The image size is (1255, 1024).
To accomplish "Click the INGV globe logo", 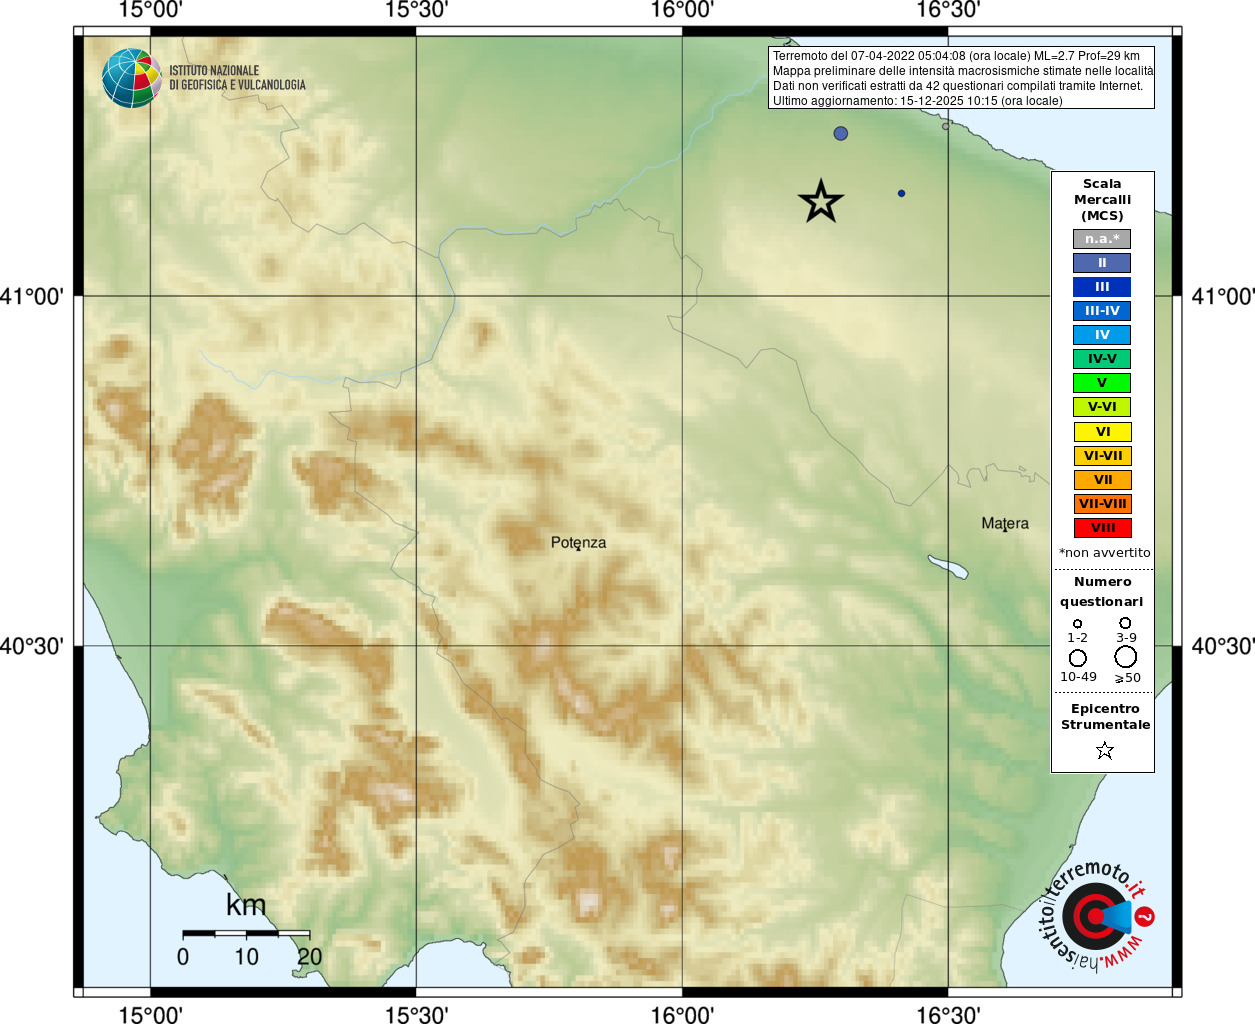I will [x=132, y=78].
